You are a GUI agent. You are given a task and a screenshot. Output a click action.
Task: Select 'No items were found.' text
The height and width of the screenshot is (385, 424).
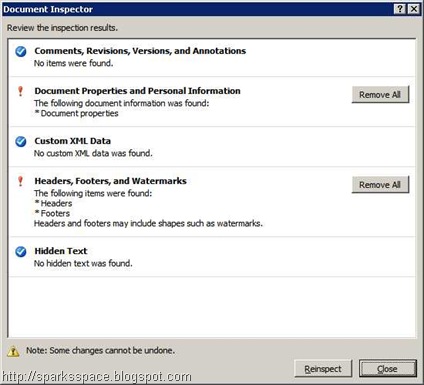(74, 63)
